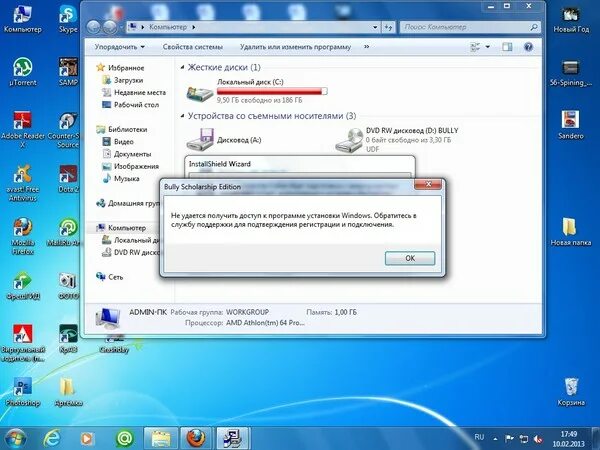Click the Mail.Ru Agent taskbar icon
This screenshot has height=450, width=600.
click(124, 439)
